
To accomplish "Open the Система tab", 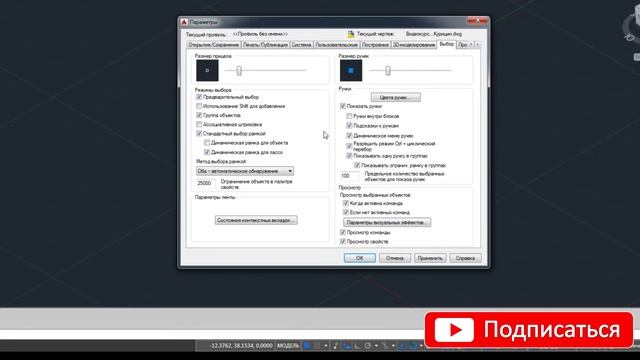I will (x=301, y=45).
